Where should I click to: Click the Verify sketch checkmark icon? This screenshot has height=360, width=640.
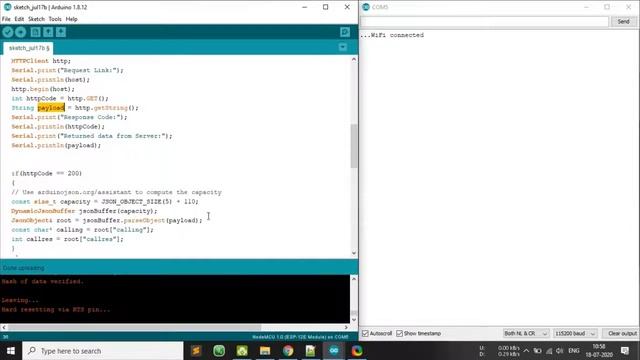point(8,32)
